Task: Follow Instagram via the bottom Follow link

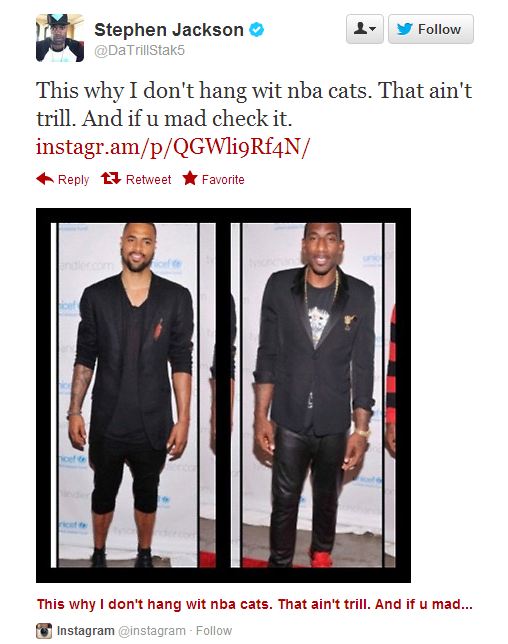Action: coord(214,630)
